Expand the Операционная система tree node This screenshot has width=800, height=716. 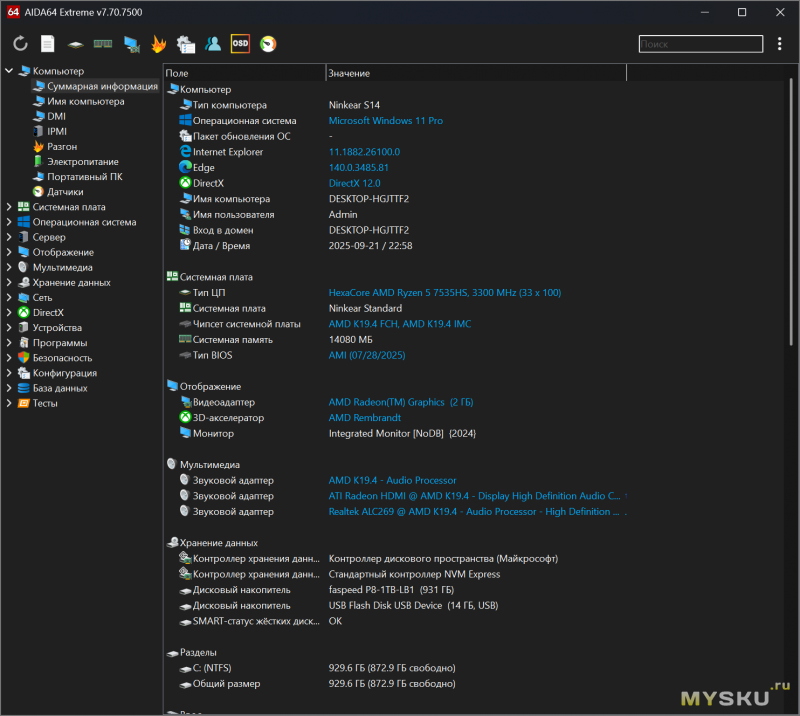click(9, 222)
